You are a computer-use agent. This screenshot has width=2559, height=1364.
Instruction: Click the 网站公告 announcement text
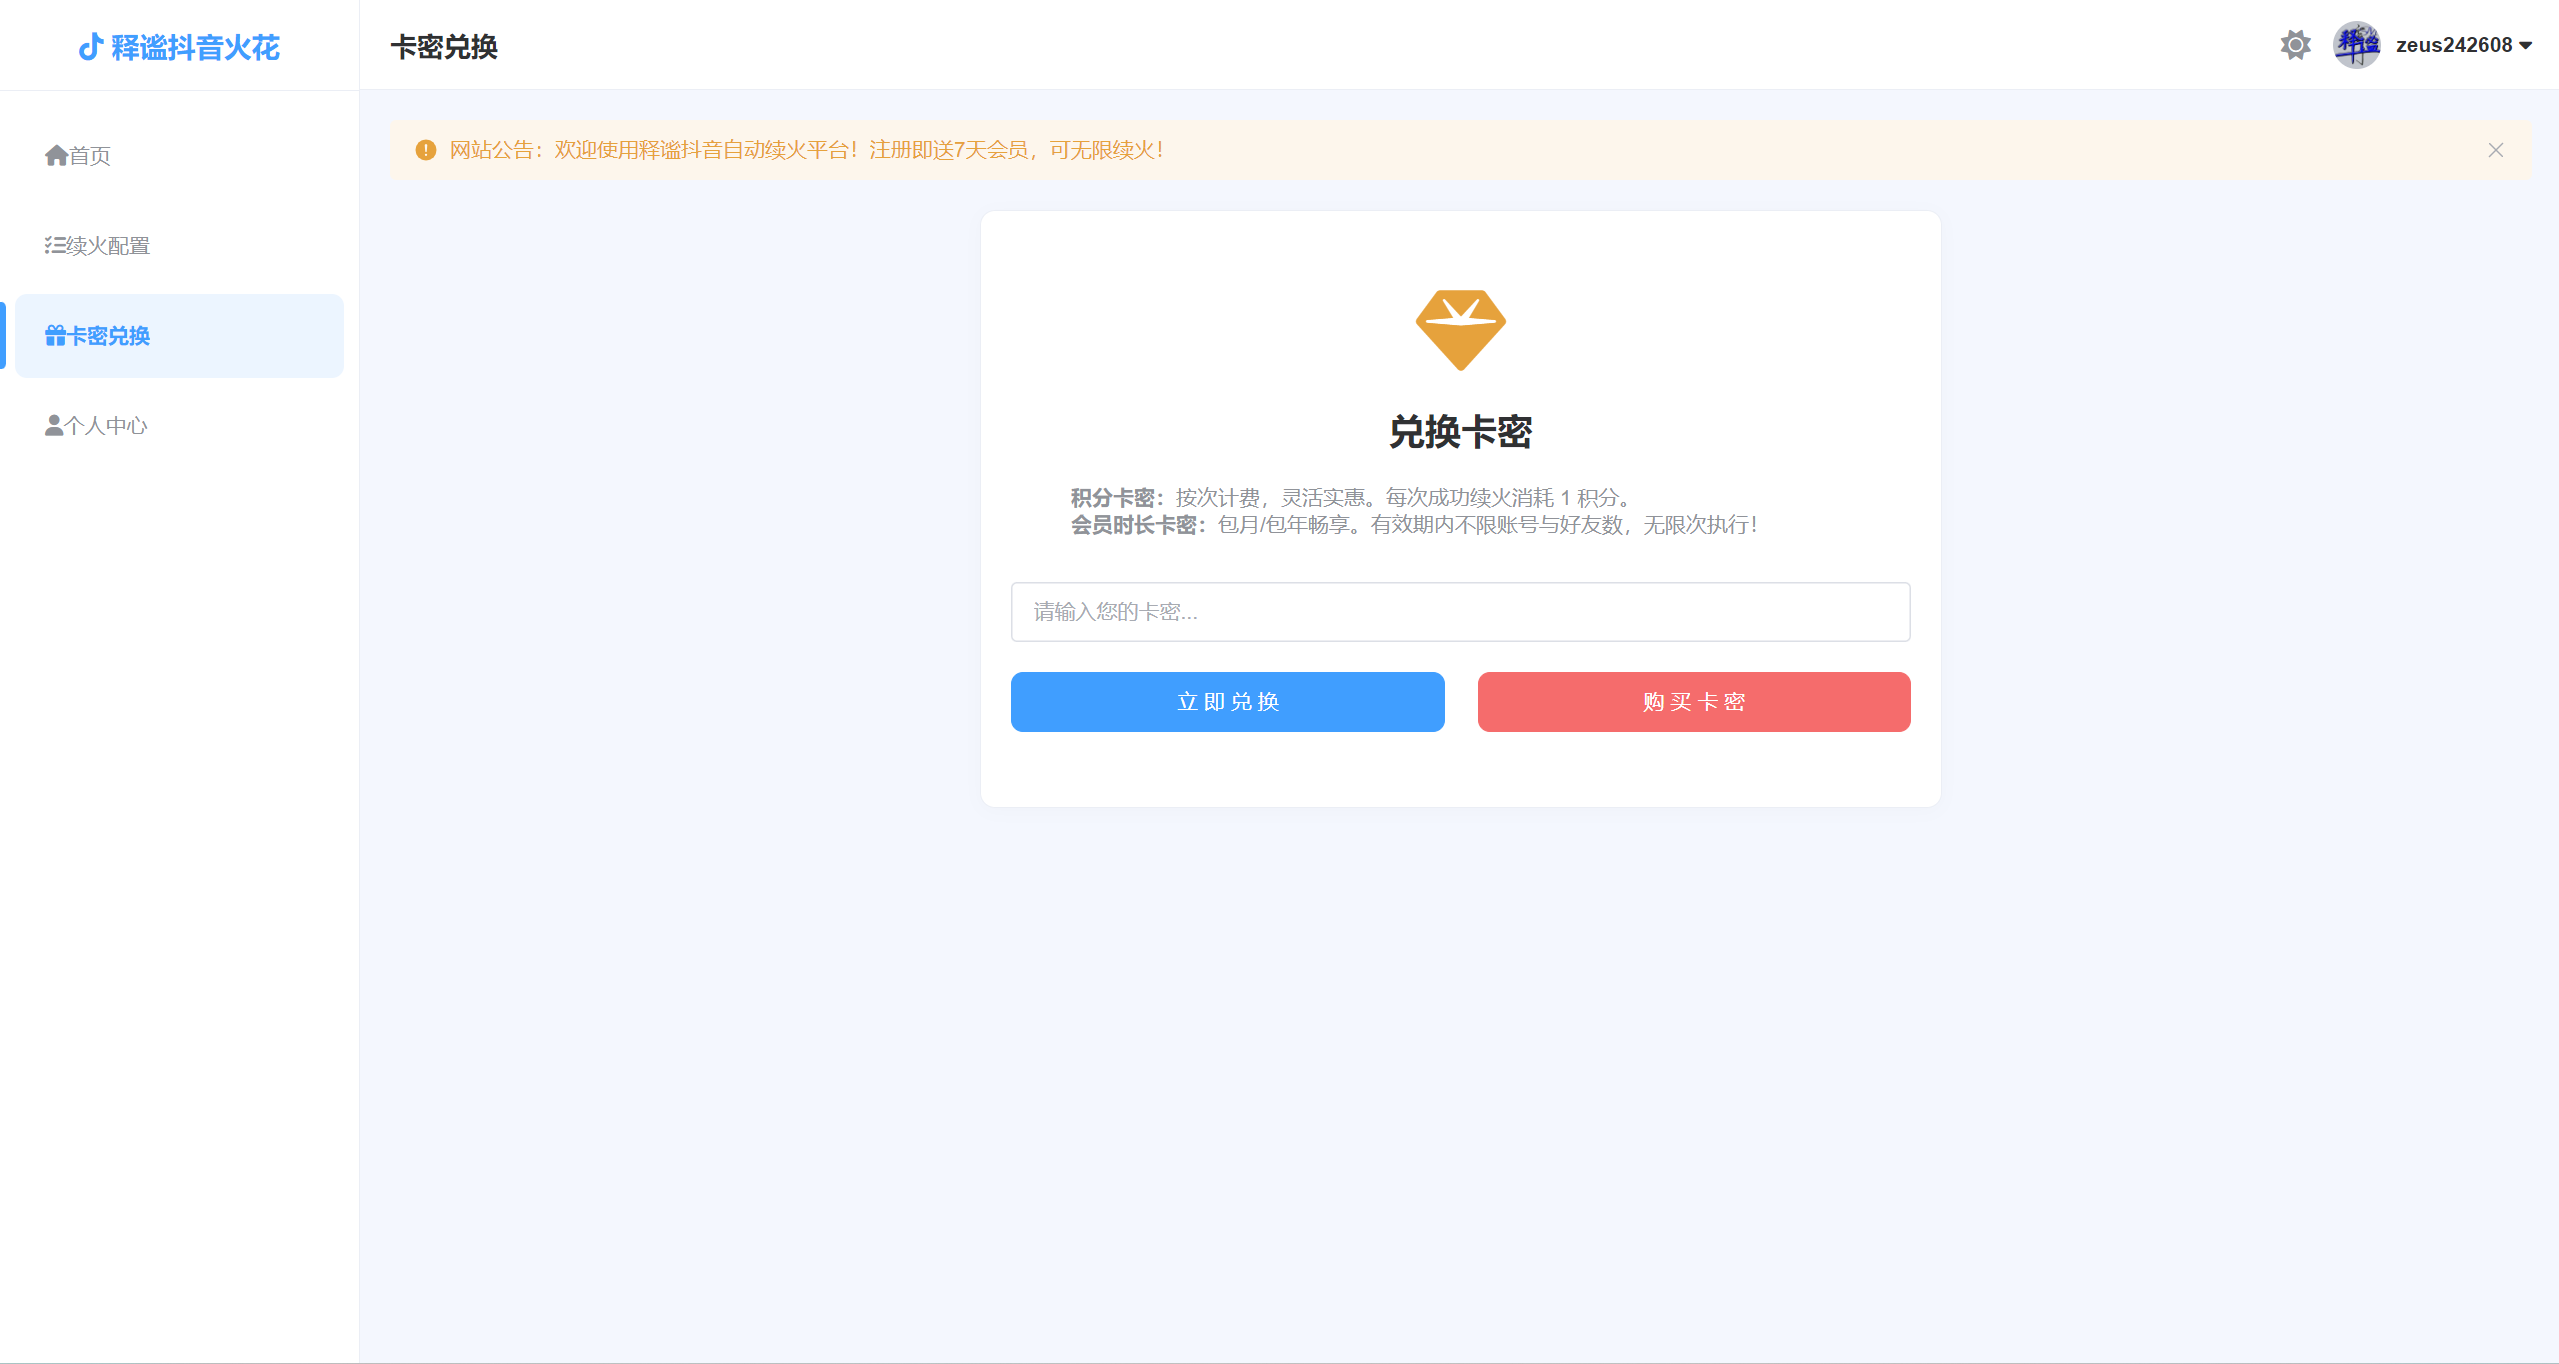(806, 150)
